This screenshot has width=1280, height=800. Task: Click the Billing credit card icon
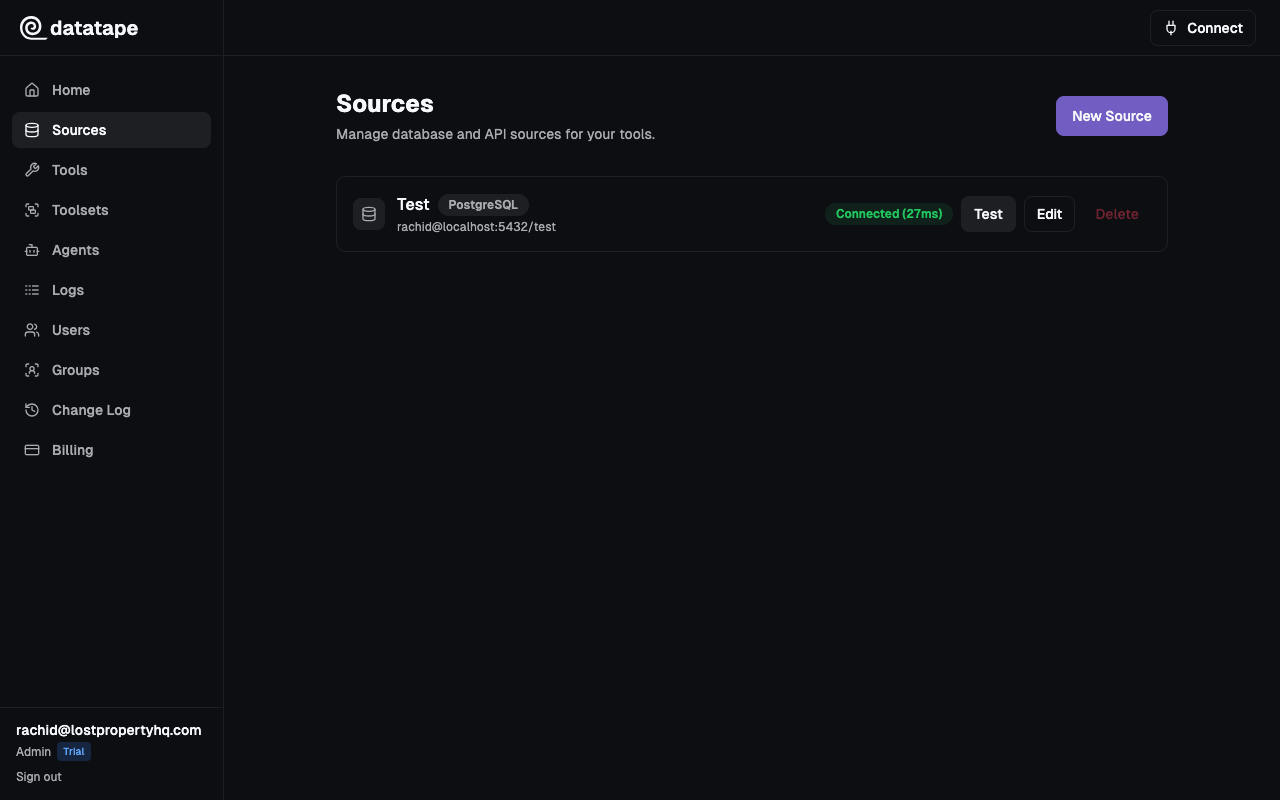click(32, 450)
